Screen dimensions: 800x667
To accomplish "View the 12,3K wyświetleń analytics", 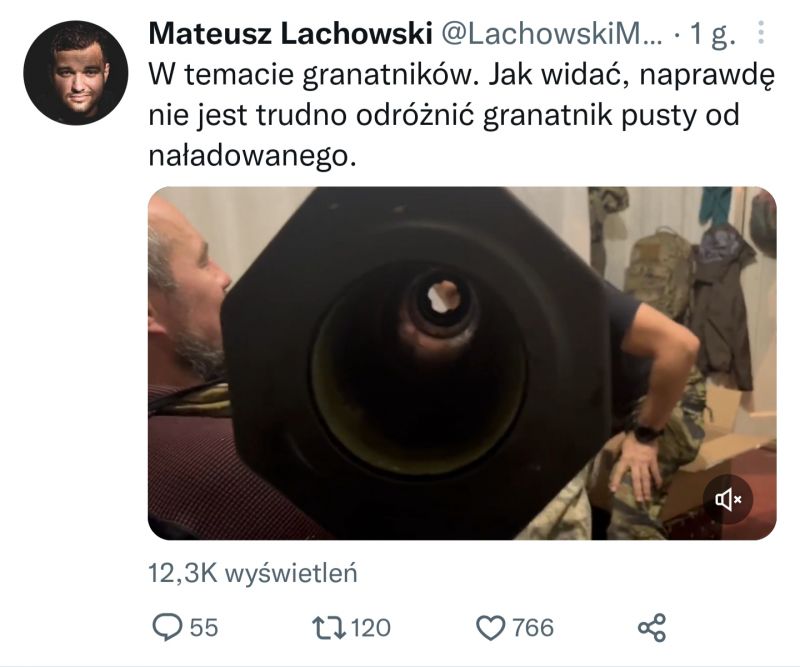I will (253, 574).
